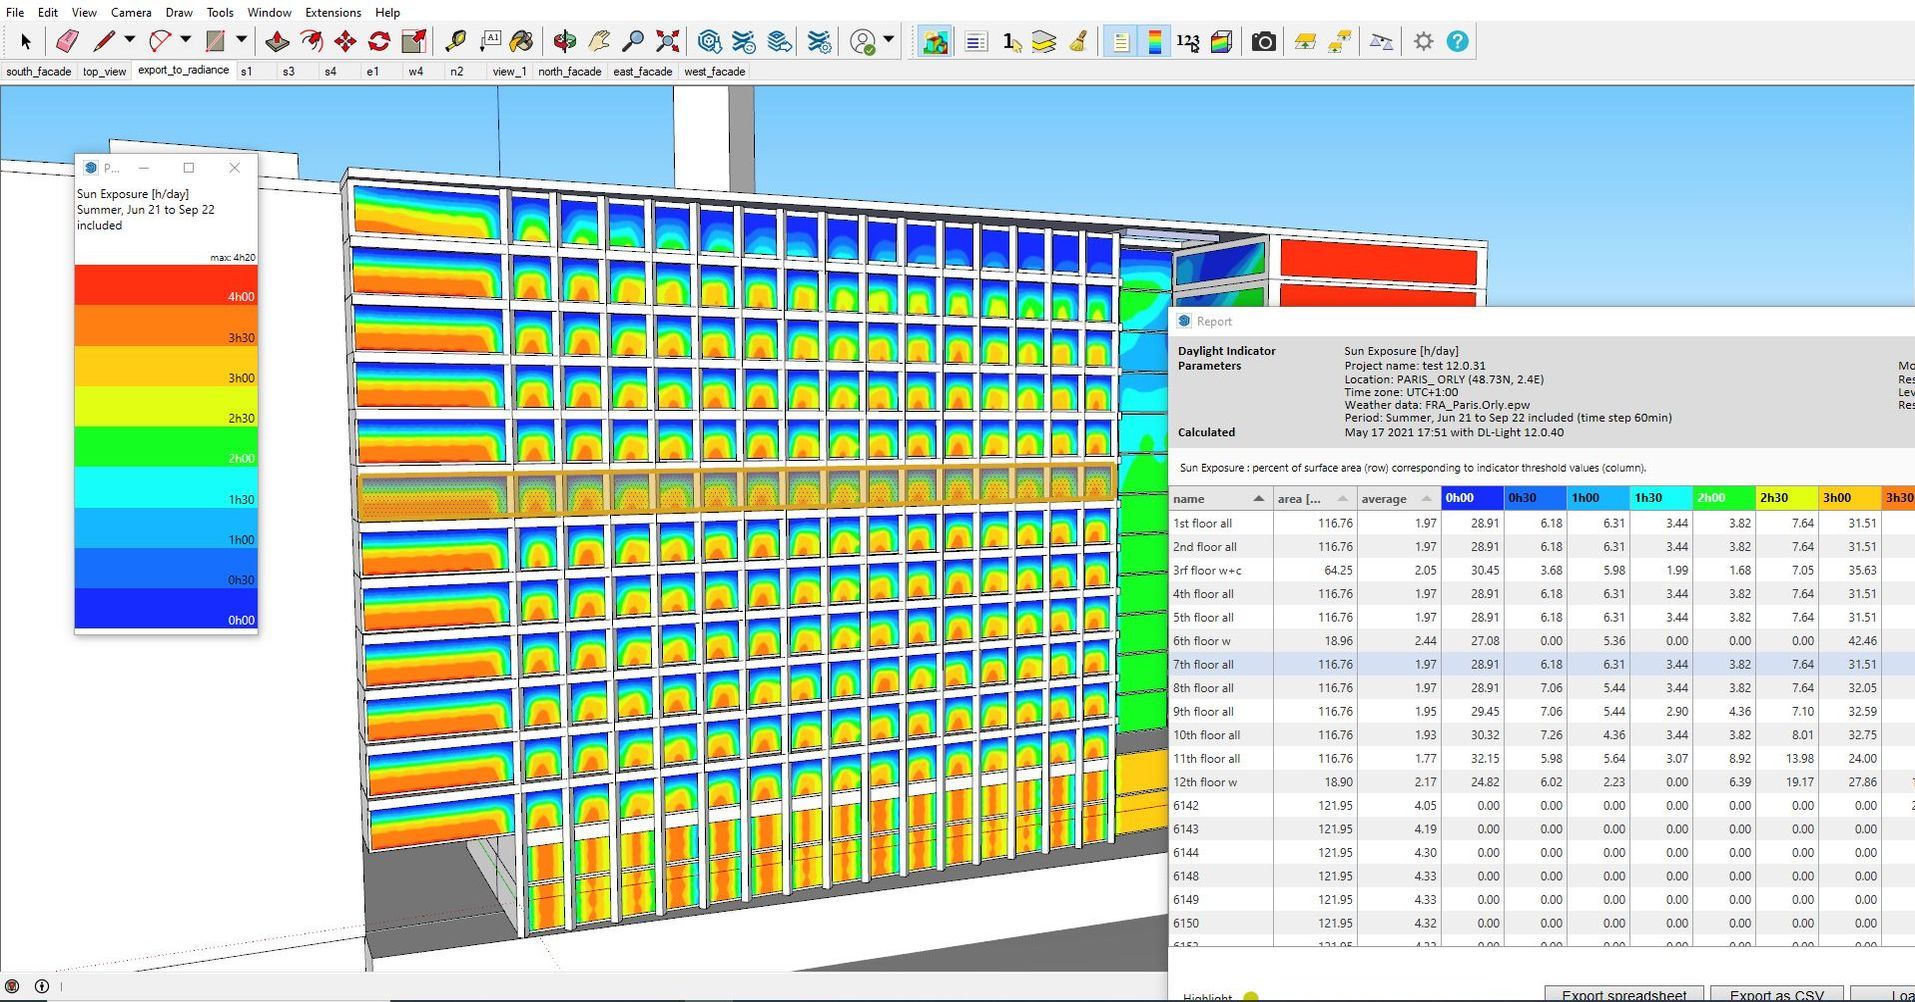
Task: Toggle the color legend display button
Action: [x=1155, y=42]
